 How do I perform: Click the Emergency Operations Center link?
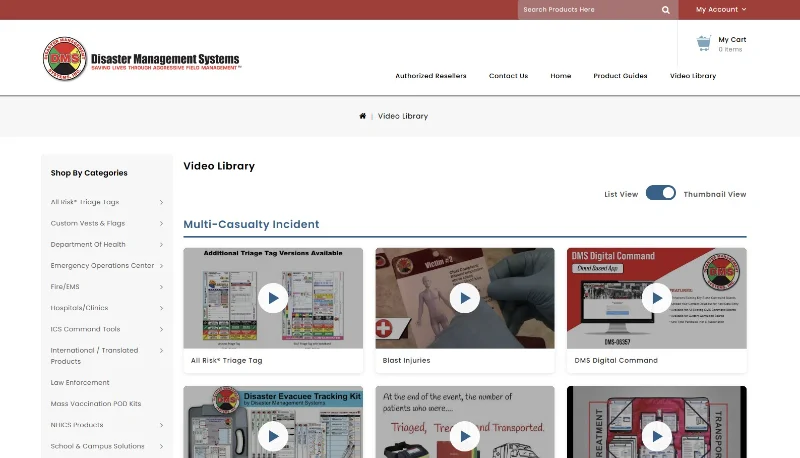[x=102, y=266]
